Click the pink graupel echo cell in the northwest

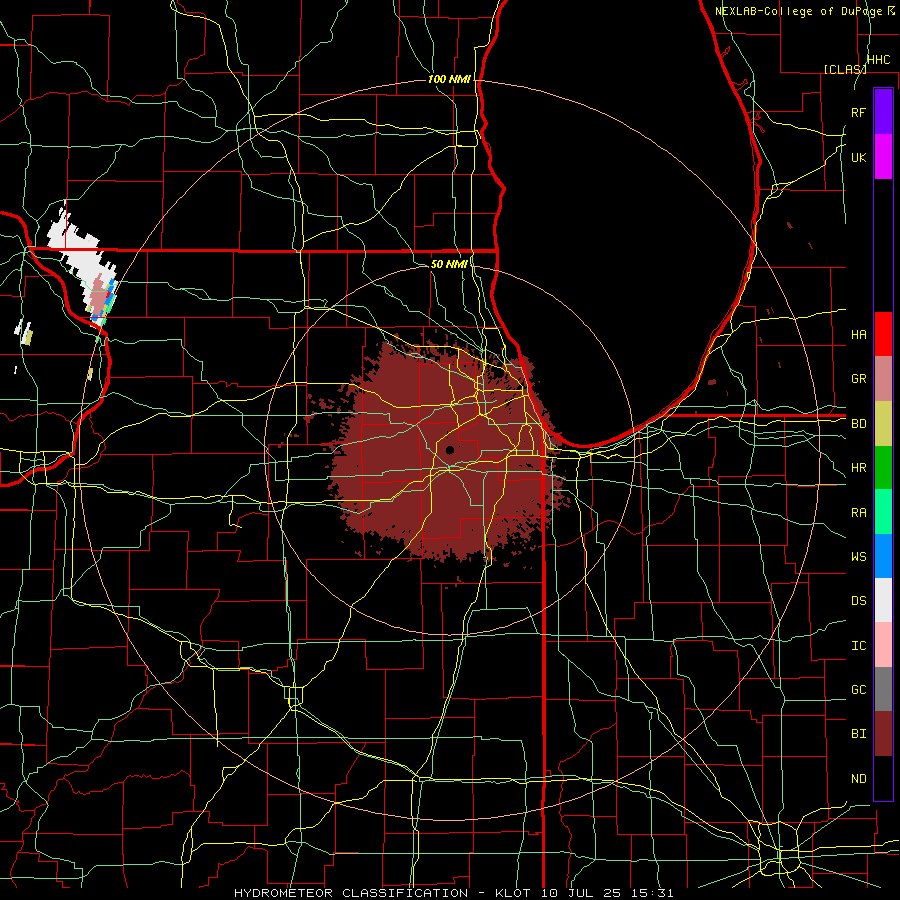(99, 296)
